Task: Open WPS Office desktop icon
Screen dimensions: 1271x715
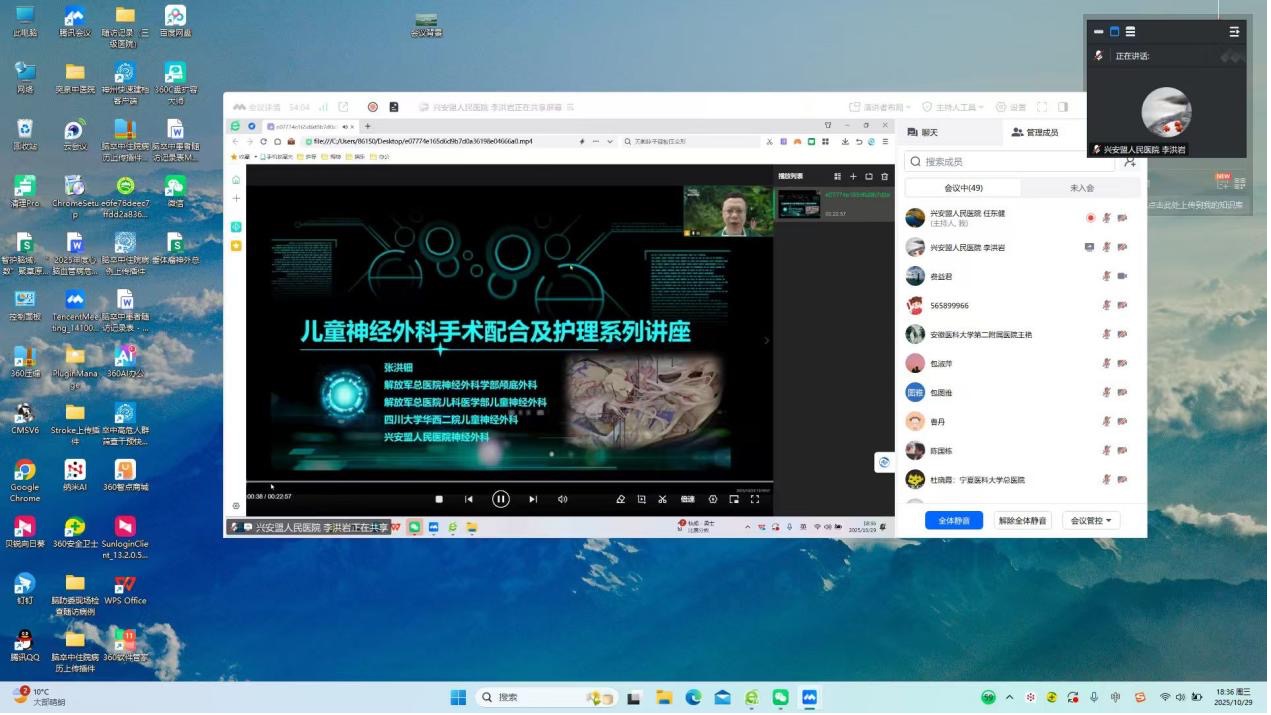Action: click(x=125, y=589)
